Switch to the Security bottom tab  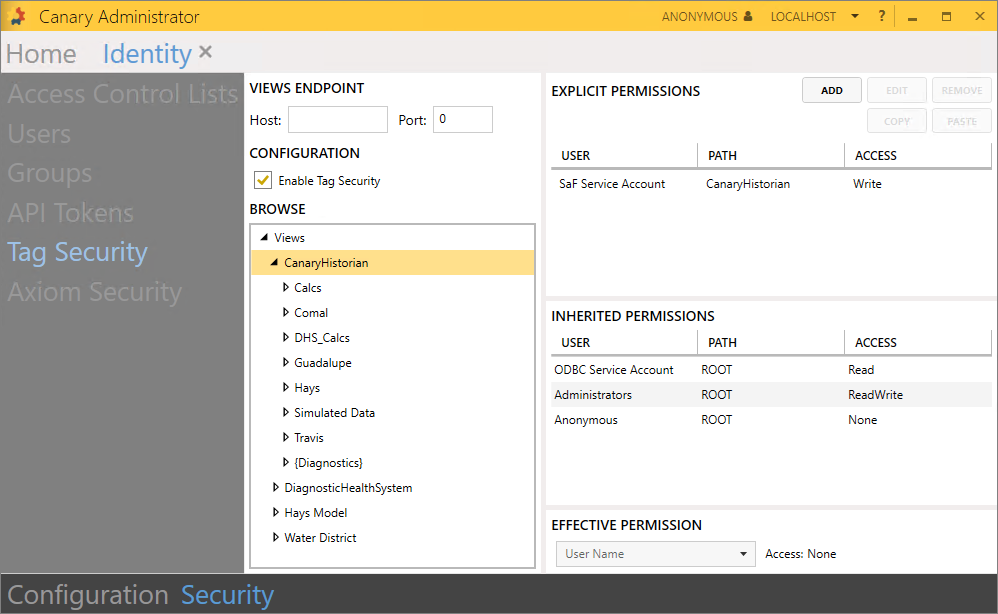[x=227, y=596]
